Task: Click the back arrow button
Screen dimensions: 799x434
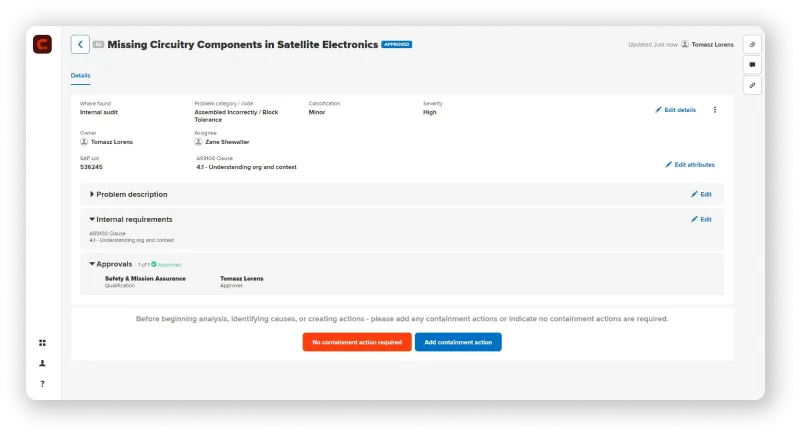Action: (80, 44)
